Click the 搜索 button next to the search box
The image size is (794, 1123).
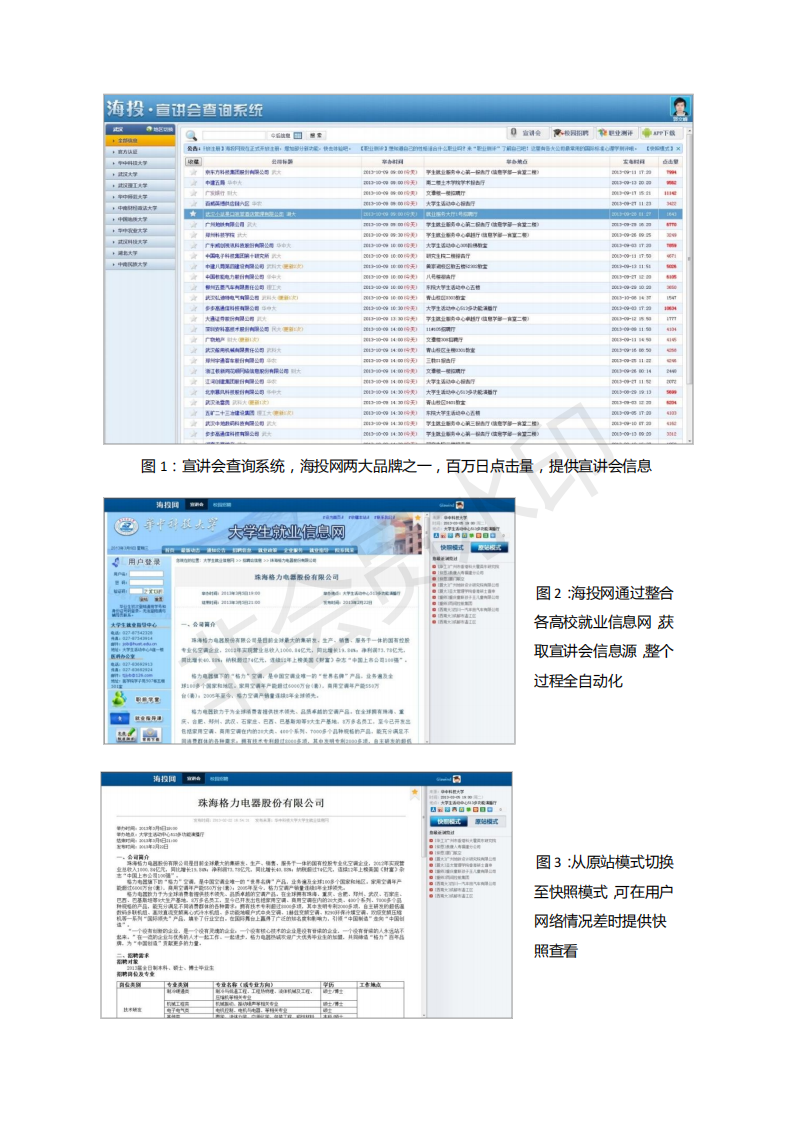pyautogui.click(x=316, y=135)
